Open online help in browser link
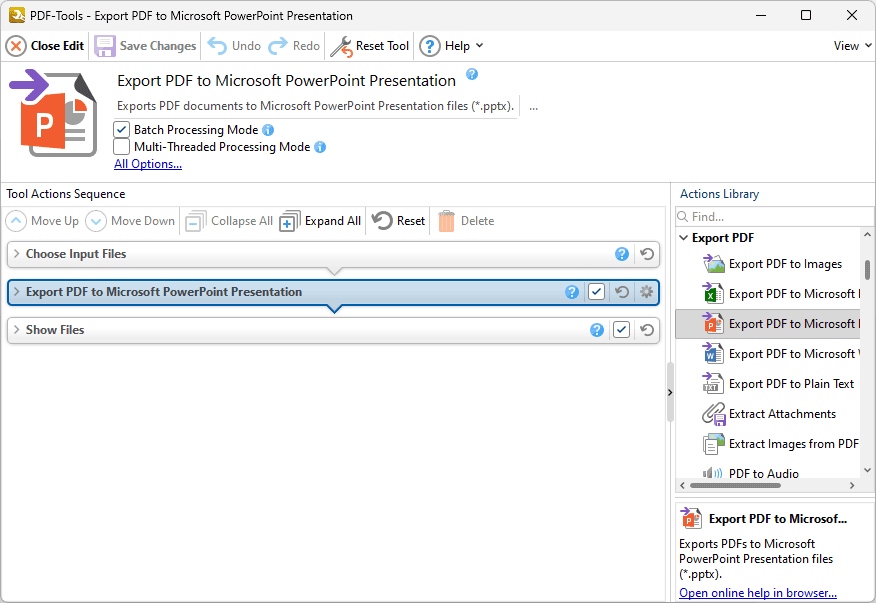This screenshot has width=876, height=603. [758, 593]
